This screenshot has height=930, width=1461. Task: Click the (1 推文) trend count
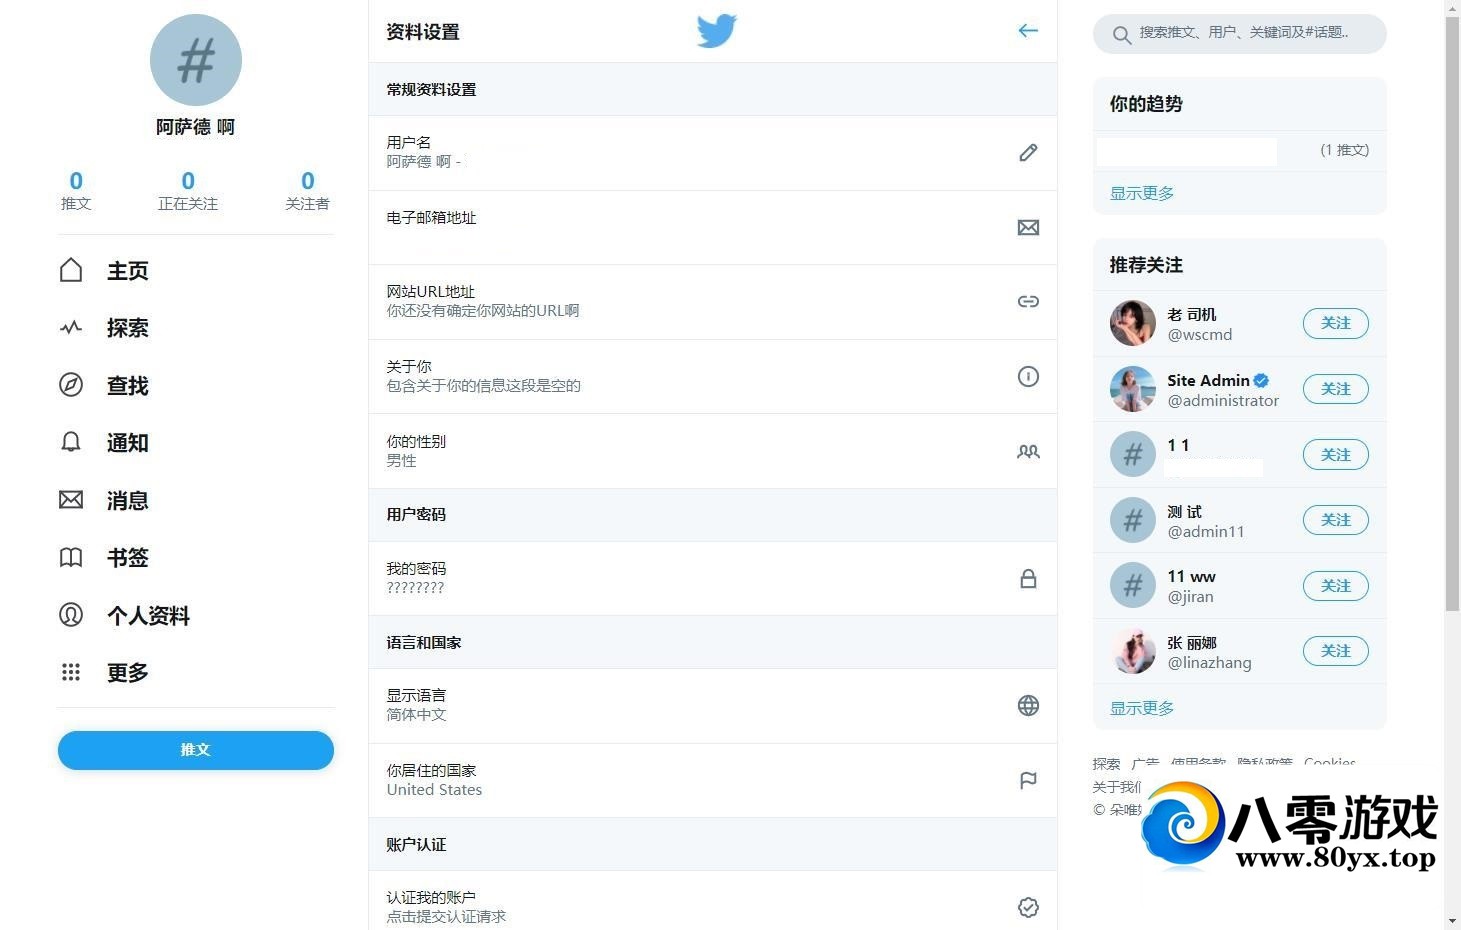pyautogui.click(x=1345, y=150)
